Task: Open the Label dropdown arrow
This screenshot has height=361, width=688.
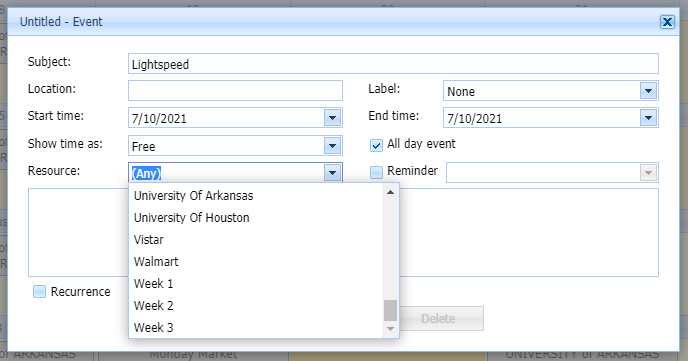Action: tap(648, 91)
